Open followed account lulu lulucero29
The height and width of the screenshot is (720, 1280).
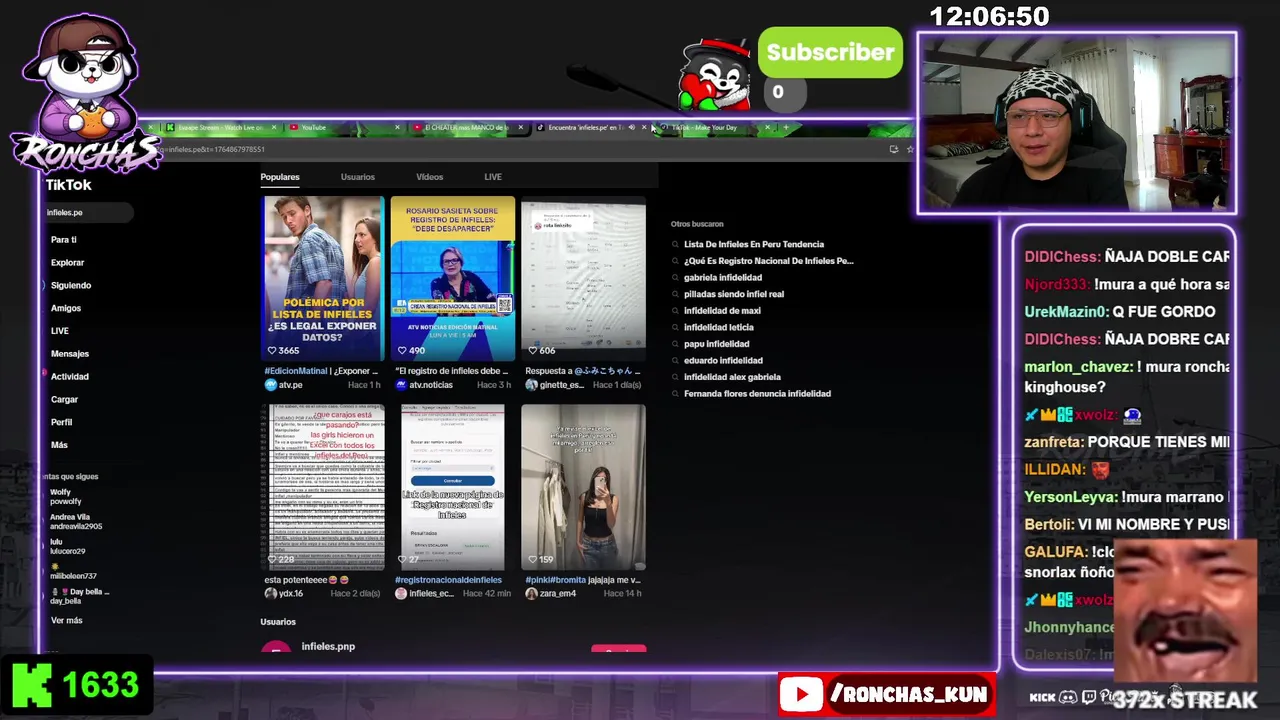pos(68,547)
